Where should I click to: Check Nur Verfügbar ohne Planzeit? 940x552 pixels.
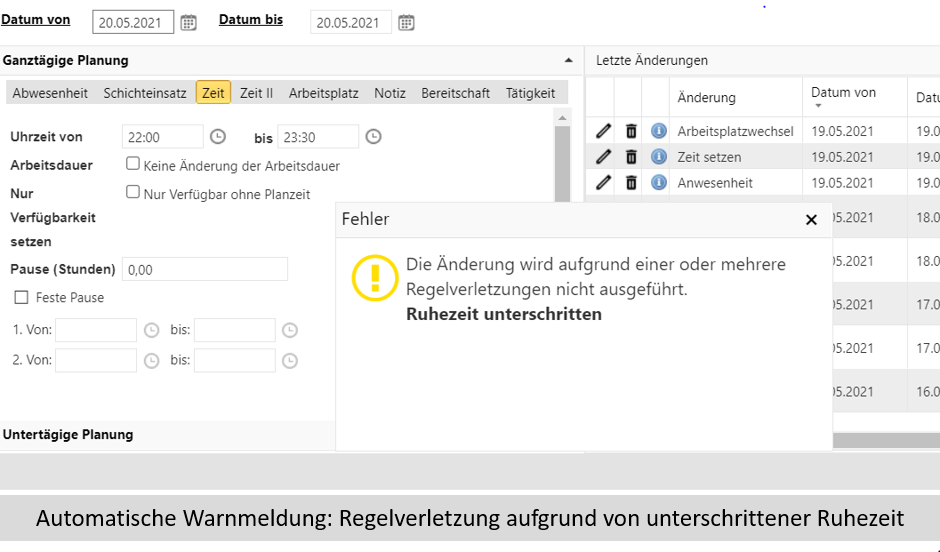point(132,192)
